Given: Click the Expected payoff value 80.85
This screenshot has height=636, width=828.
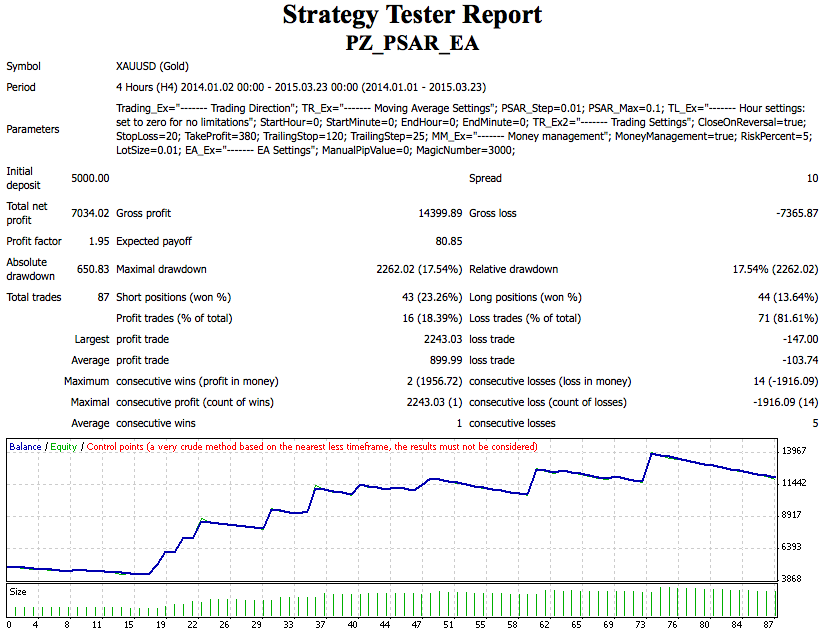Looking at the screenshot, I should tap(448, 241).
